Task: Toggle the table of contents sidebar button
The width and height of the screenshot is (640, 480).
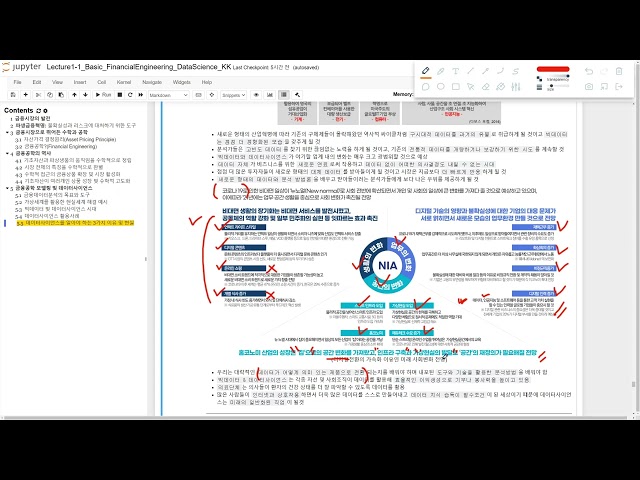Action: pos(284,95)
